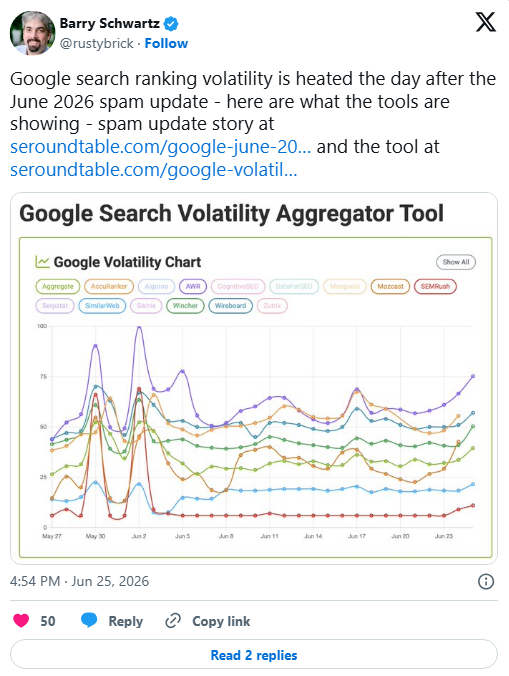
Task: Disable the Wincher series chip
Action: tap(185, 306)
